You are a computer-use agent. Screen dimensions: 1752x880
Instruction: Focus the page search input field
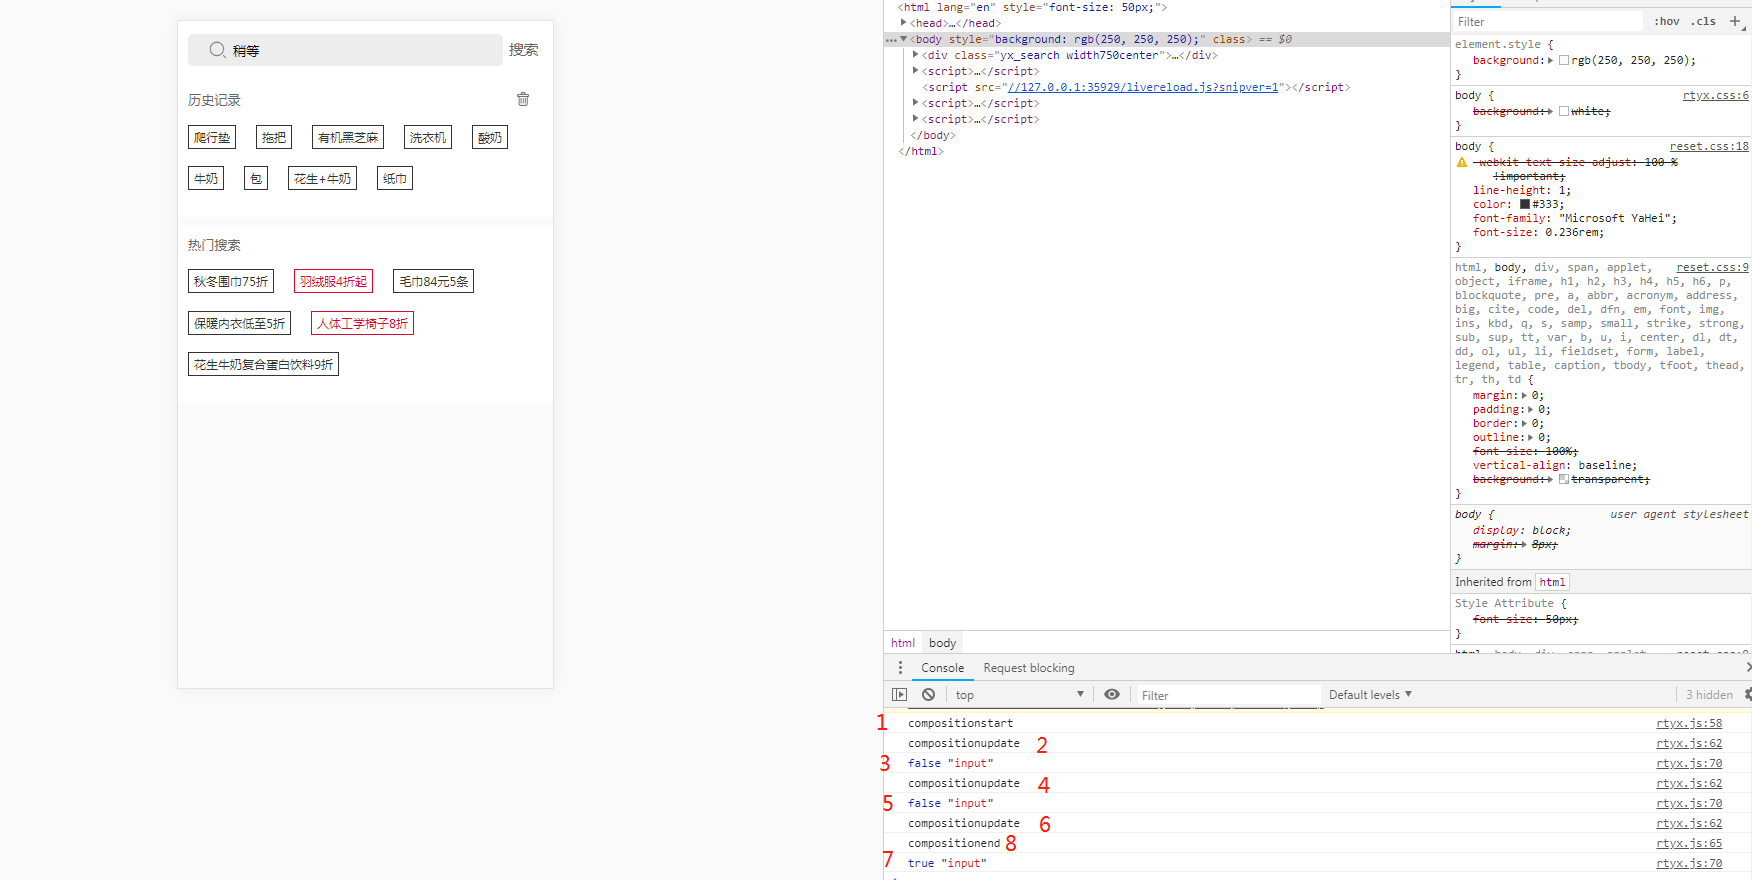click(x=345, y=50)
